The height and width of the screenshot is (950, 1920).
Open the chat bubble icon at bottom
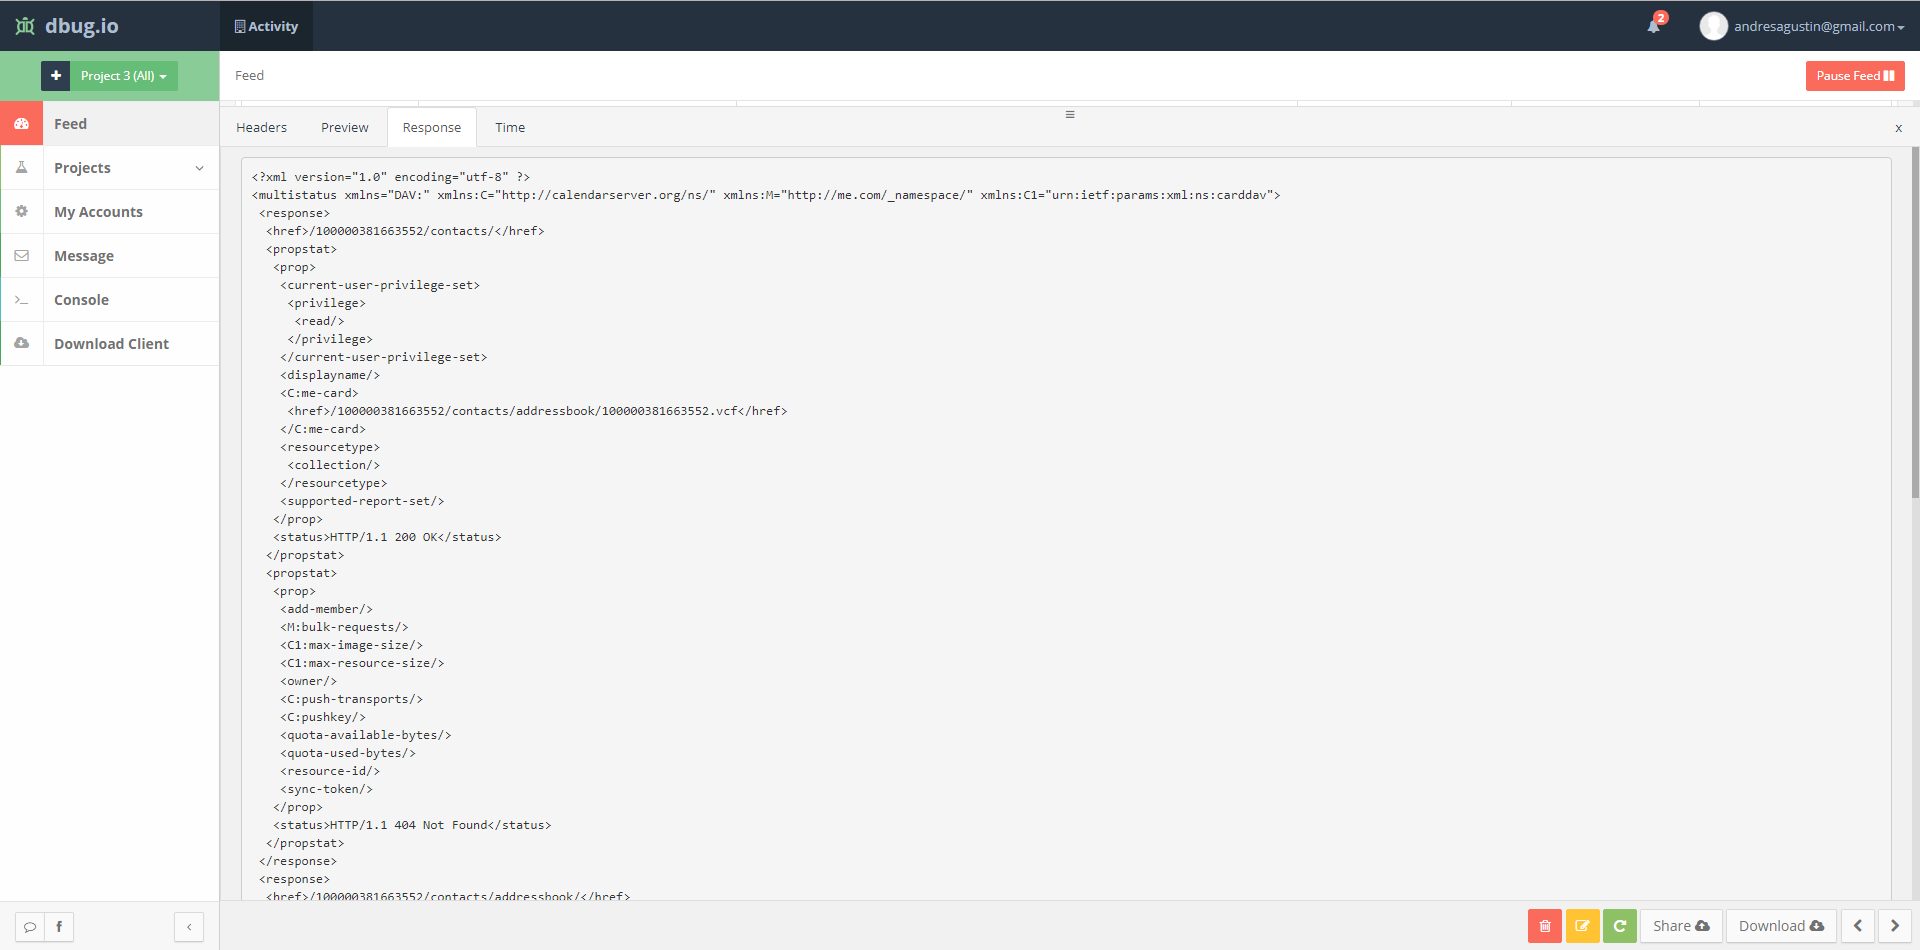pyautogui.click(x=30, y=927)
